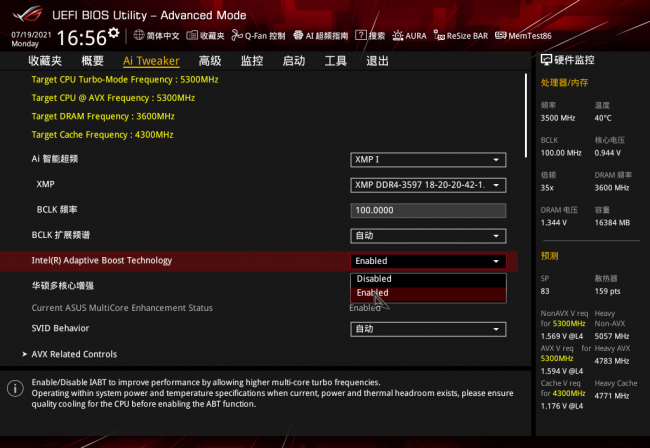Open BCLK 扩展频谱 dropdown
The width and height of the screenshot is (650, 448).
click(428, 236)
